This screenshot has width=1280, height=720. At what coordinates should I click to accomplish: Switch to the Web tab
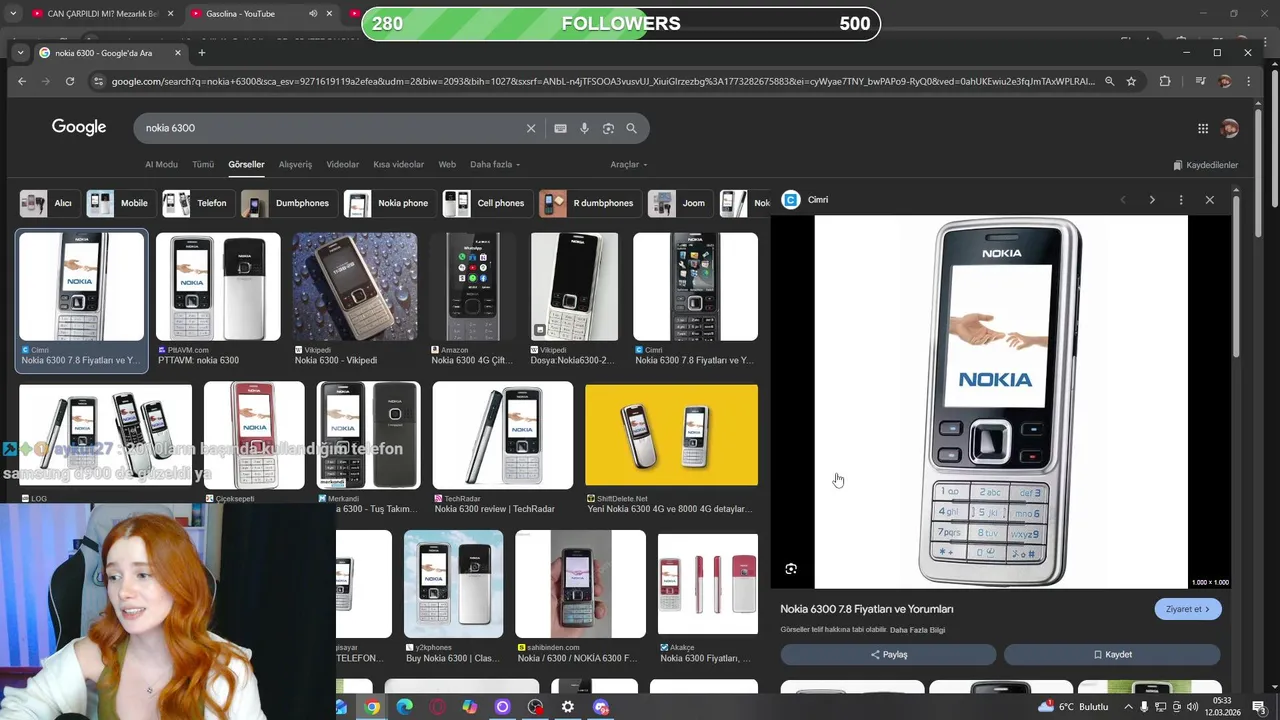pos(447,164)
